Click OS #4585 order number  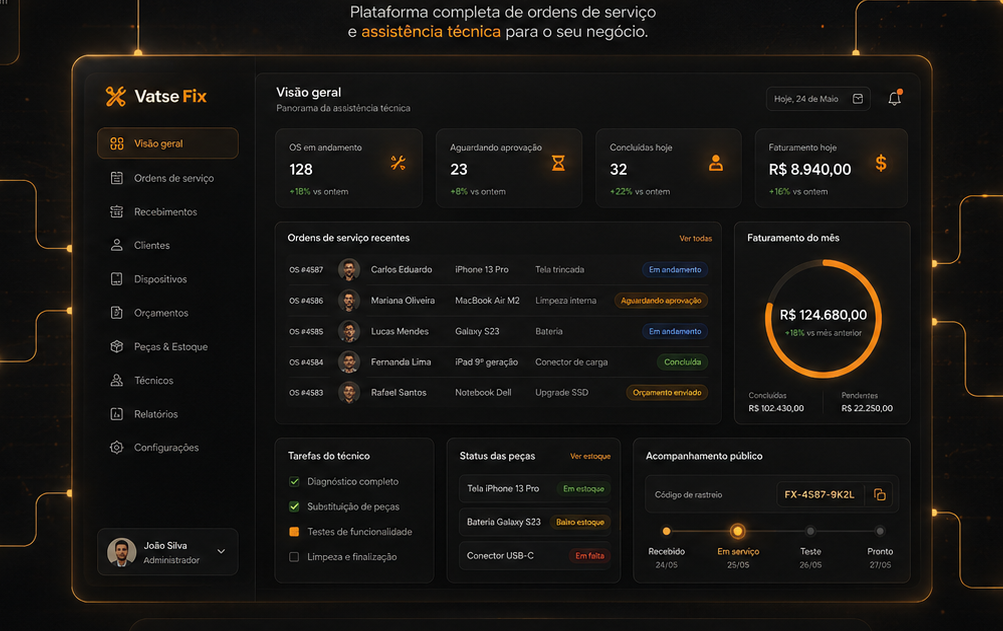point(306,331)
